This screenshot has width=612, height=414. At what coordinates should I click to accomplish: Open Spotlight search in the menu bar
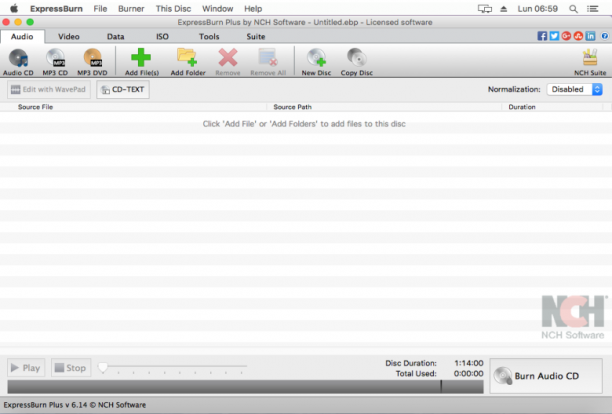[573, 9]
